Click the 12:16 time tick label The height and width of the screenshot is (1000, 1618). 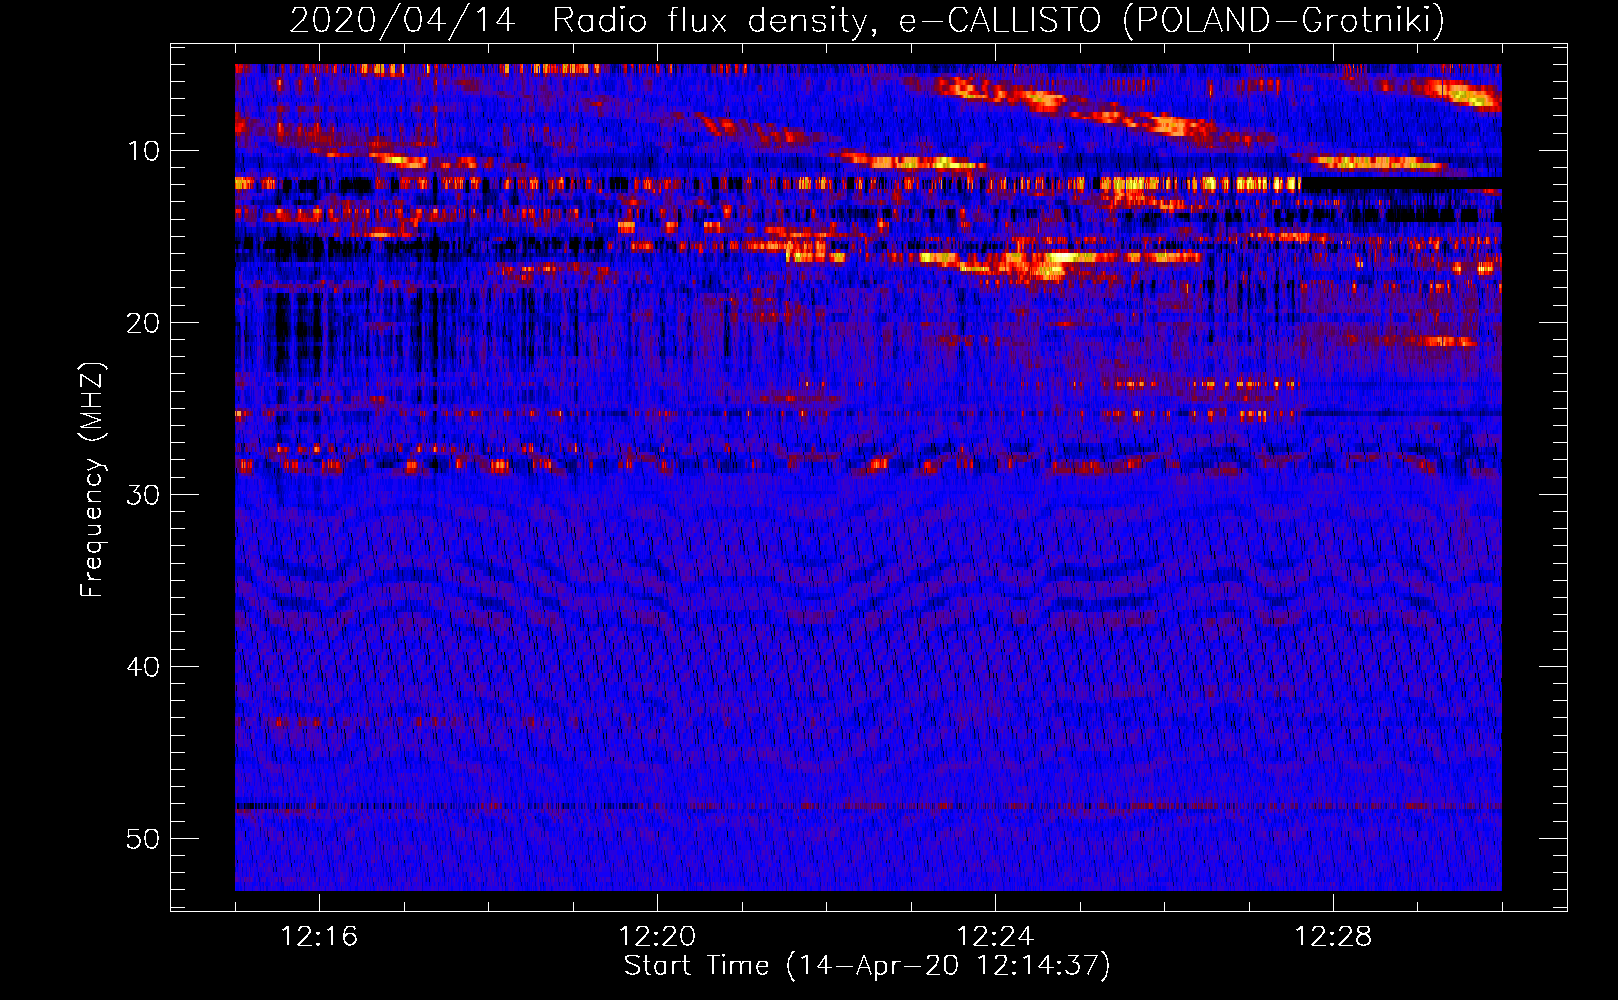click(x=319, y=936)
